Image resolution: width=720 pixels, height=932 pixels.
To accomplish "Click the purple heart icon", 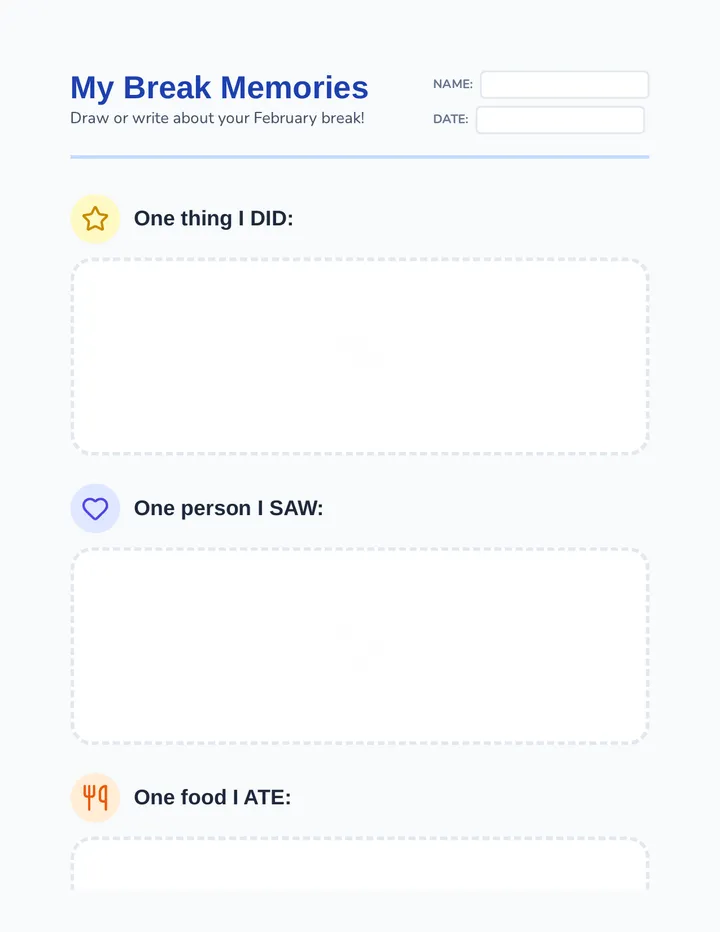I will 95,508.
